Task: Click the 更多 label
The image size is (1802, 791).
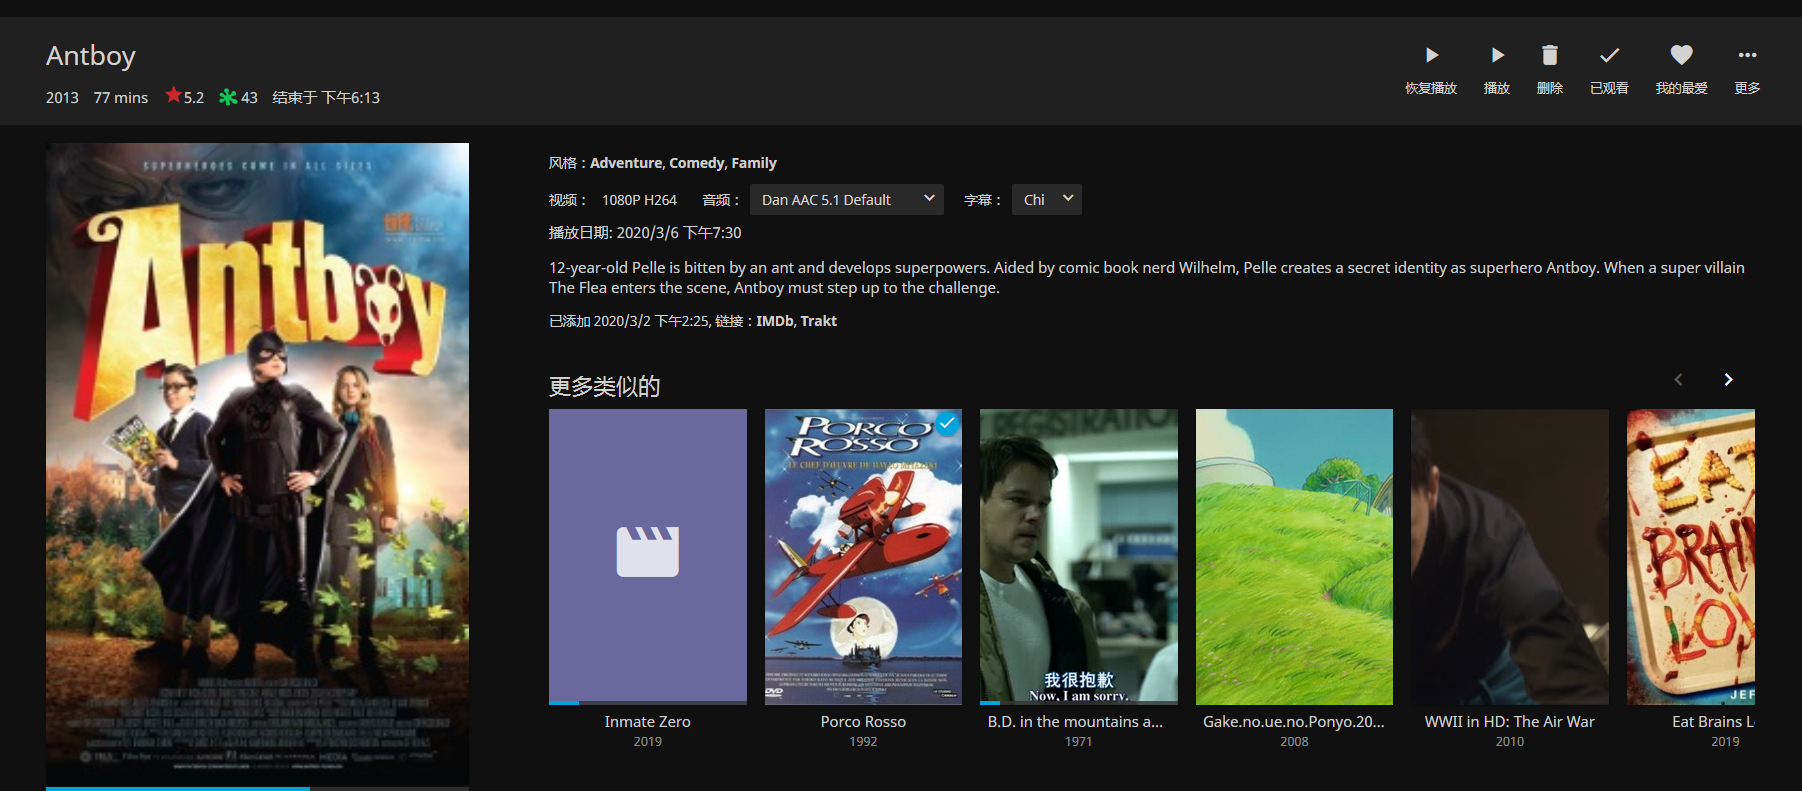Action: click(x=1747, y=88)
